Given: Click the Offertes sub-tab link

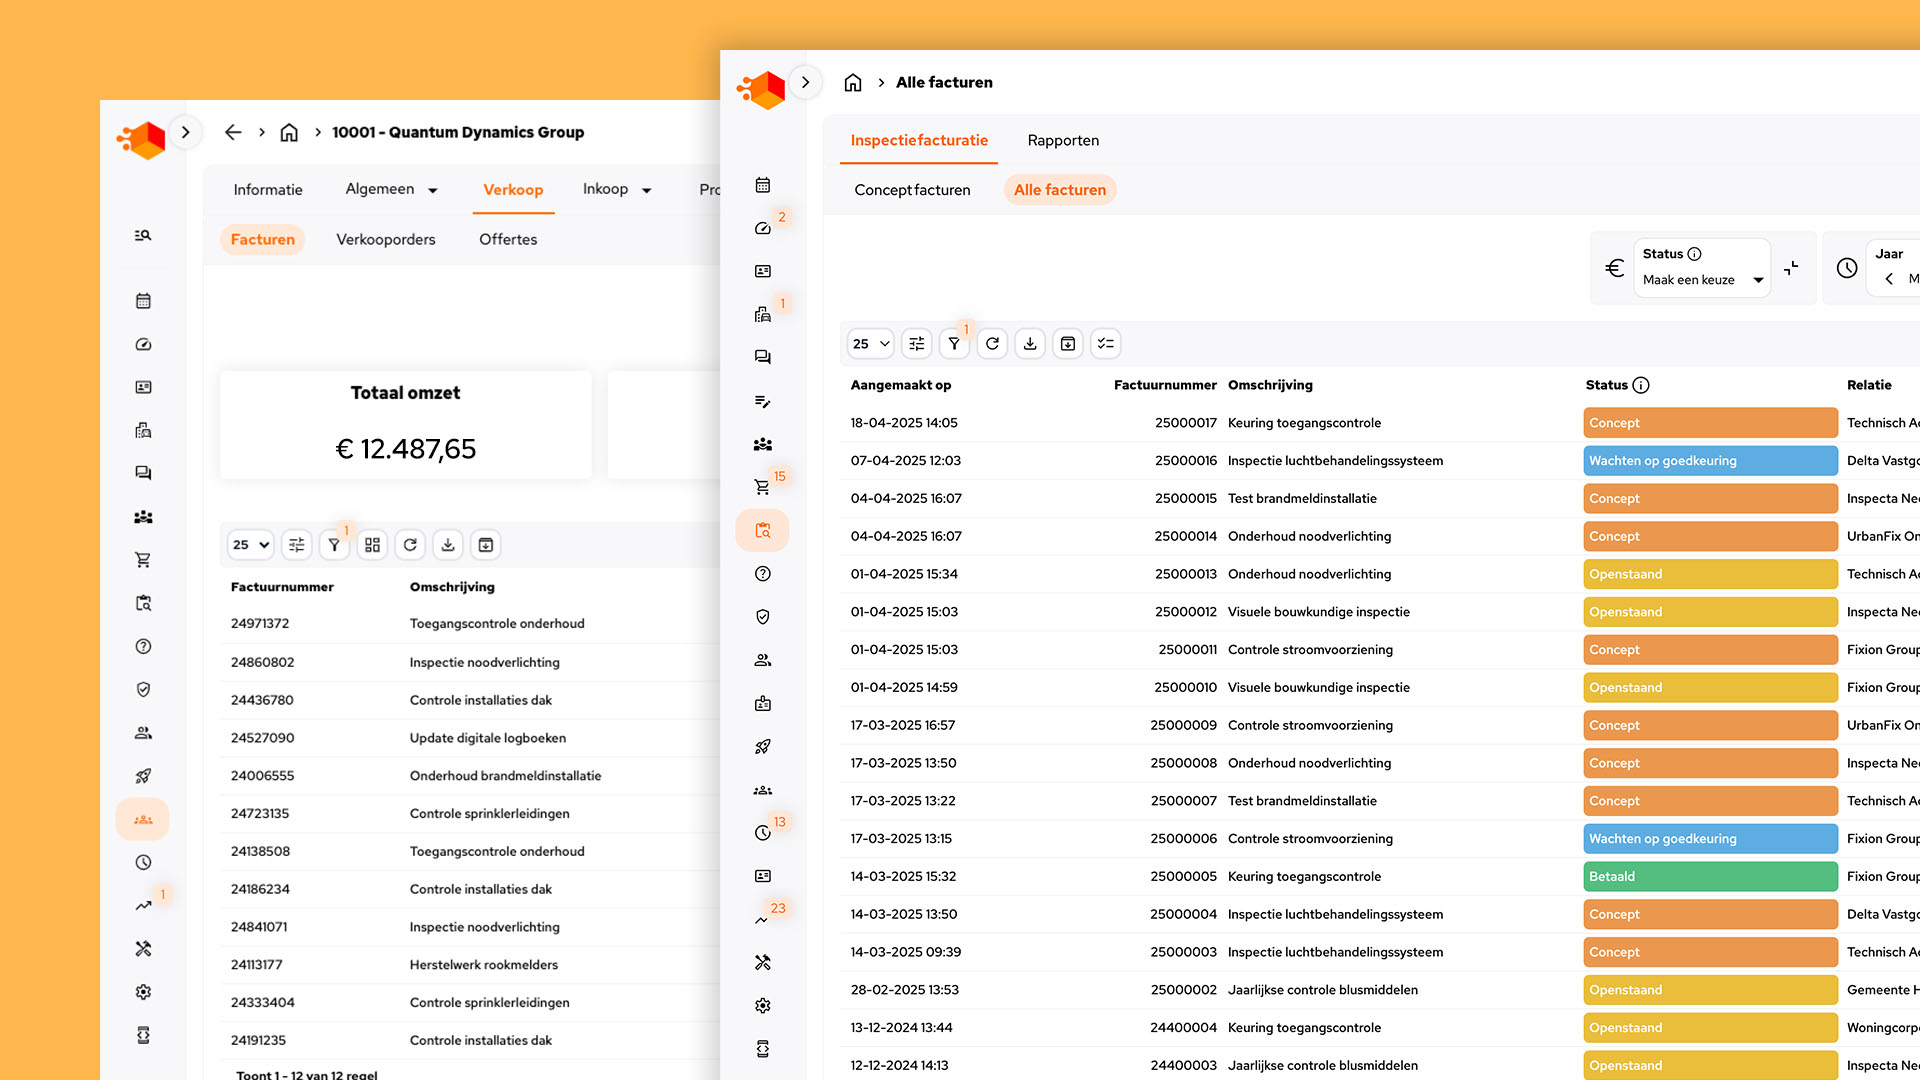Looking at the screenshot, I should [x=508, y=240].
